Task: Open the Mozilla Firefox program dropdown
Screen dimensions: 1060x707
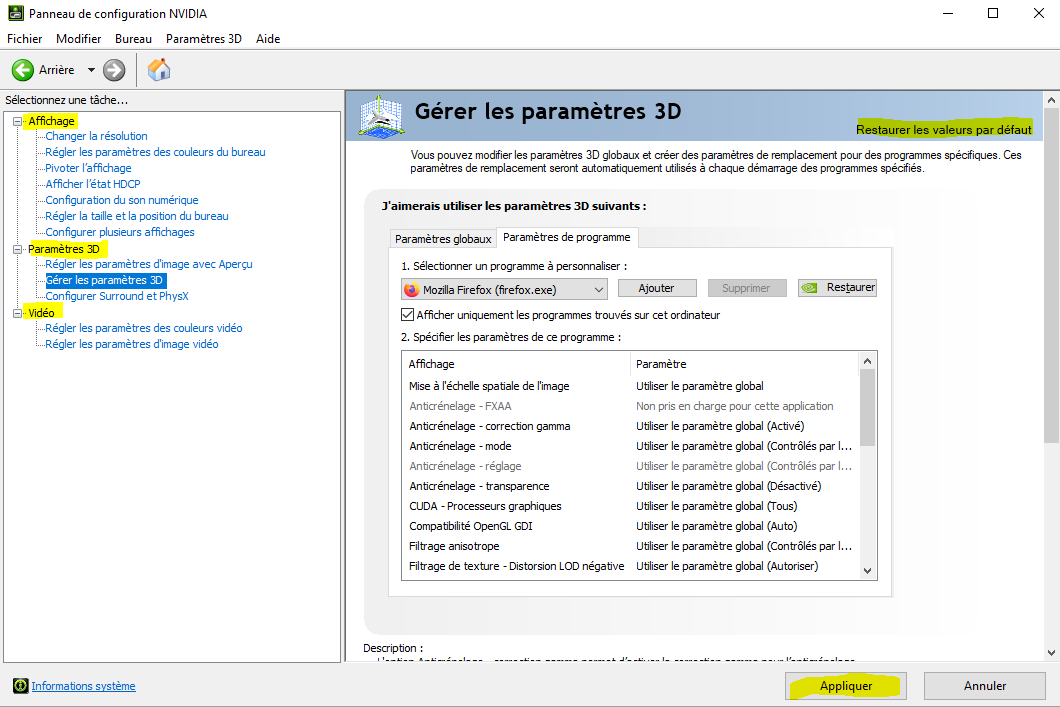Action: click(x=504, y=290)
